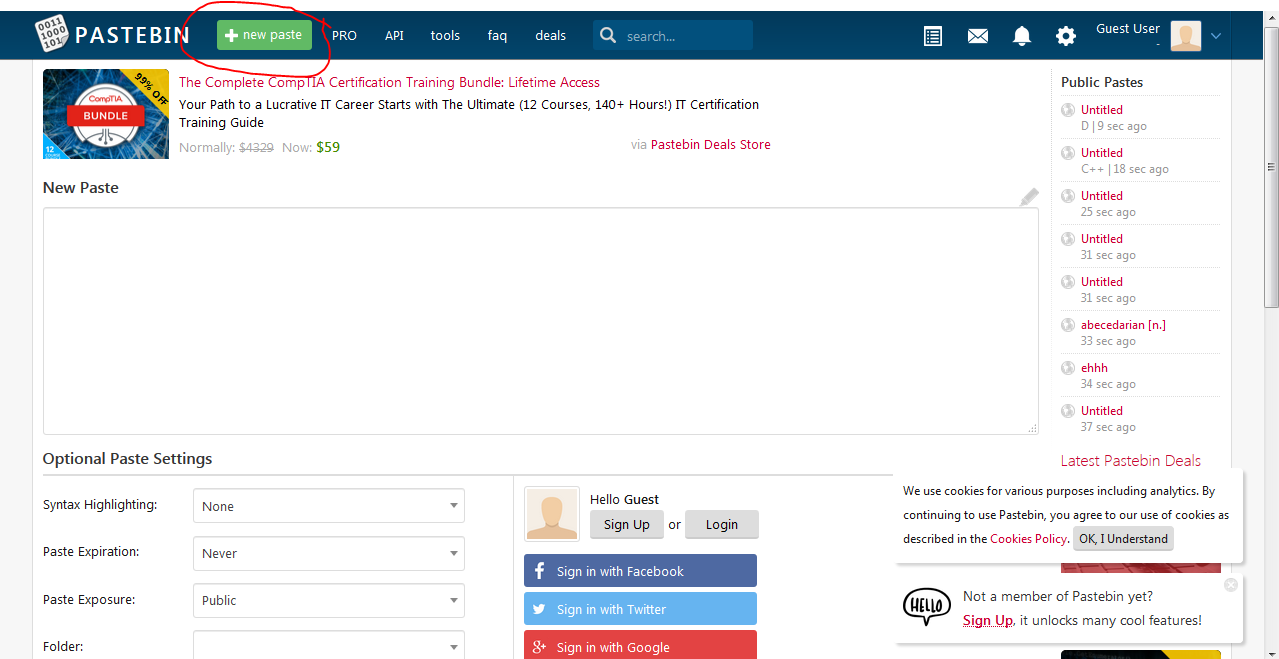Viewport: 1279px width, 659px height.
Task: Click the guest avatar beside Hello Guest
Action: click(x=552, y=514)
